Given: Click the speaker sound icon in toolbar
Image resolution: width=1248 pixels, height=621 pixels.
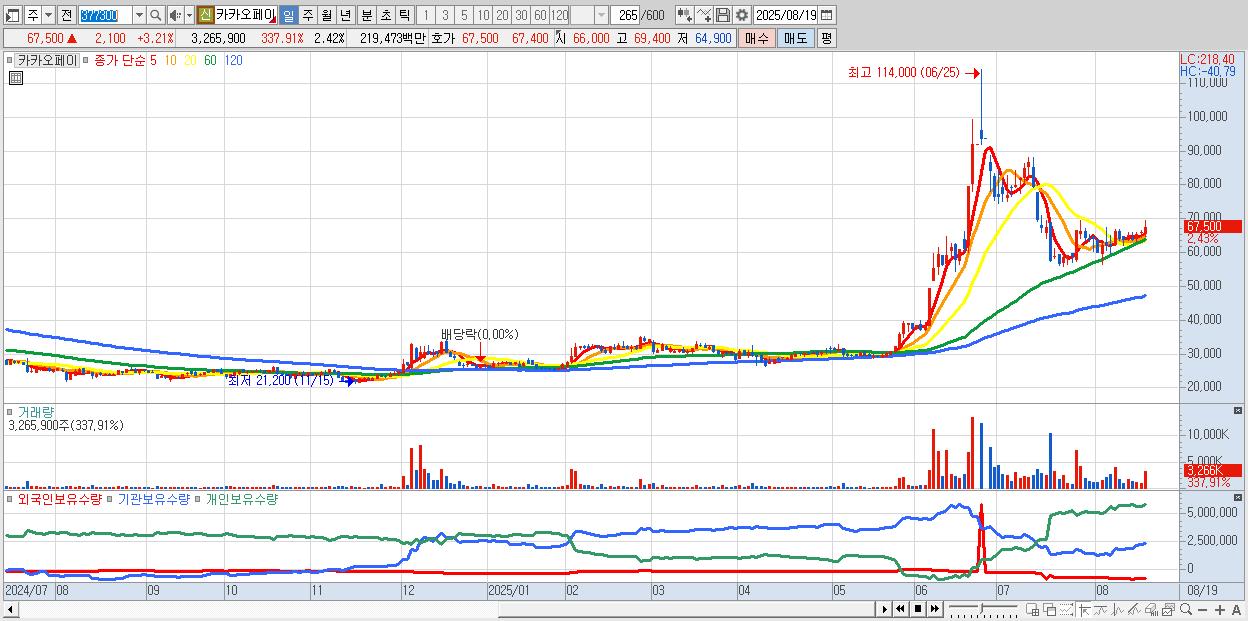Looking at the screenshot, I should point(175,15).
